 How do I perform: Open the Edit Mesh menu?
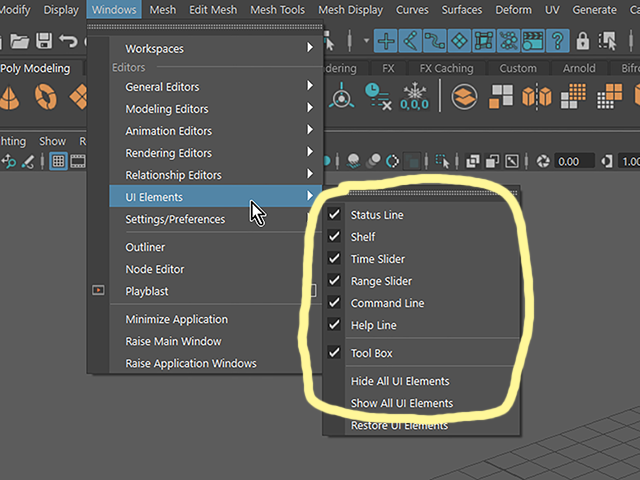coord(213,9)
